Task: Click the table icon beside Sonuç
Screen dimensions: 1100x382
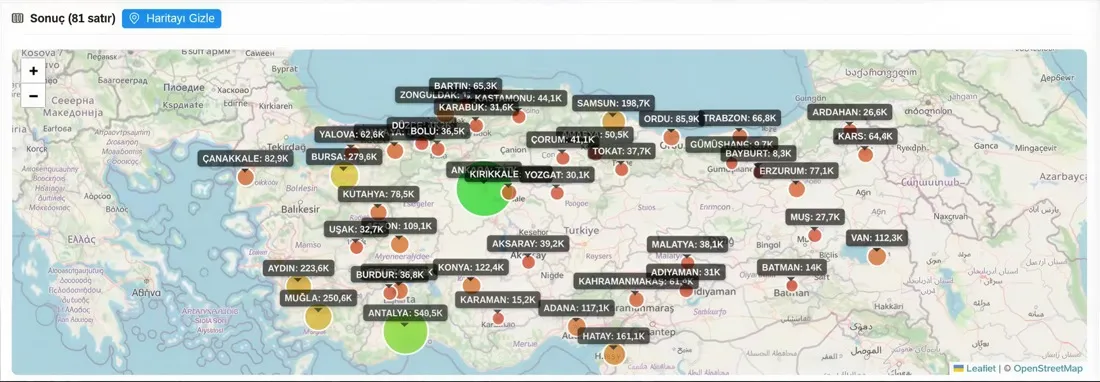Action: [18, 18]
